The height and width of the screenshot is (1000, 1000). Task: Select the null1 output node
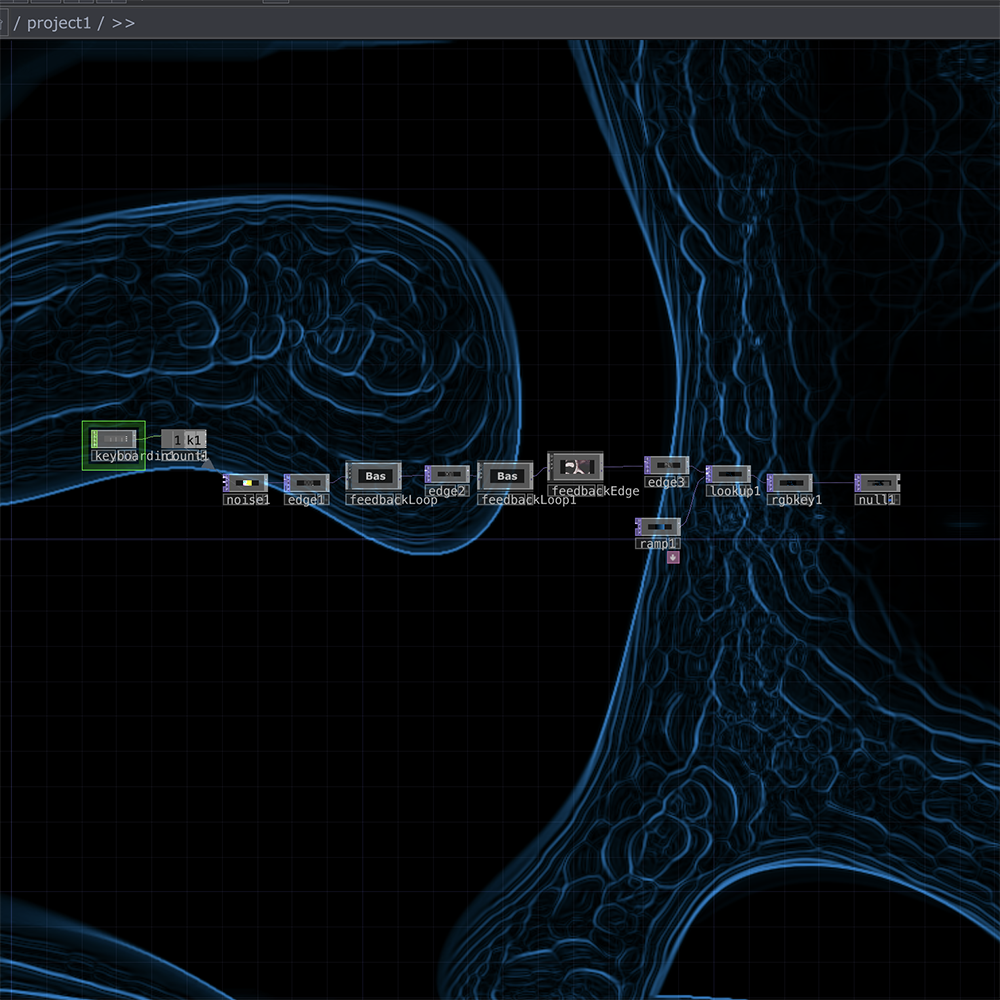[879, 483]
